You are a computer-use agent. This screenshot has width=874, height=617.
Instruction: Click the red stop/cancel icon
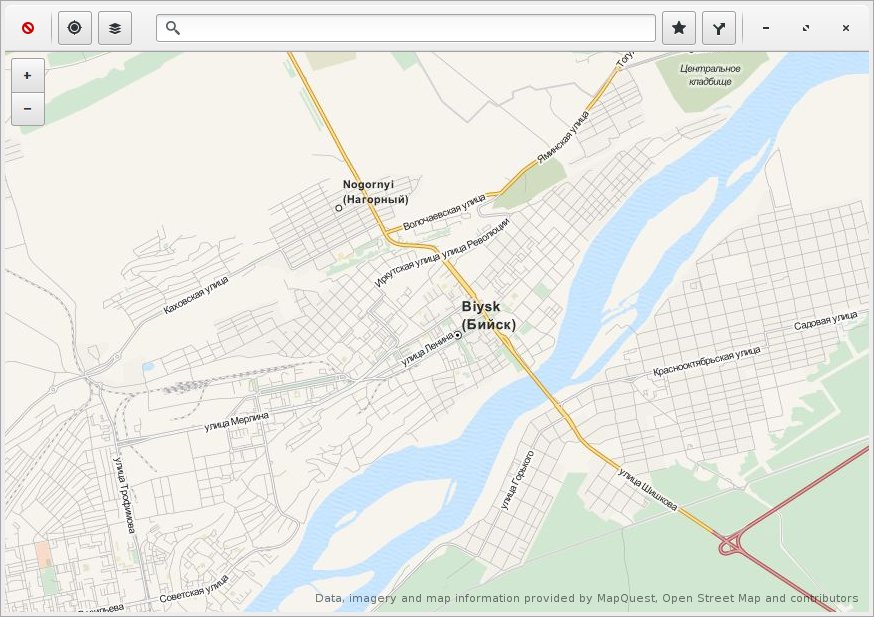pyautogui.click(x=28, y=28)
